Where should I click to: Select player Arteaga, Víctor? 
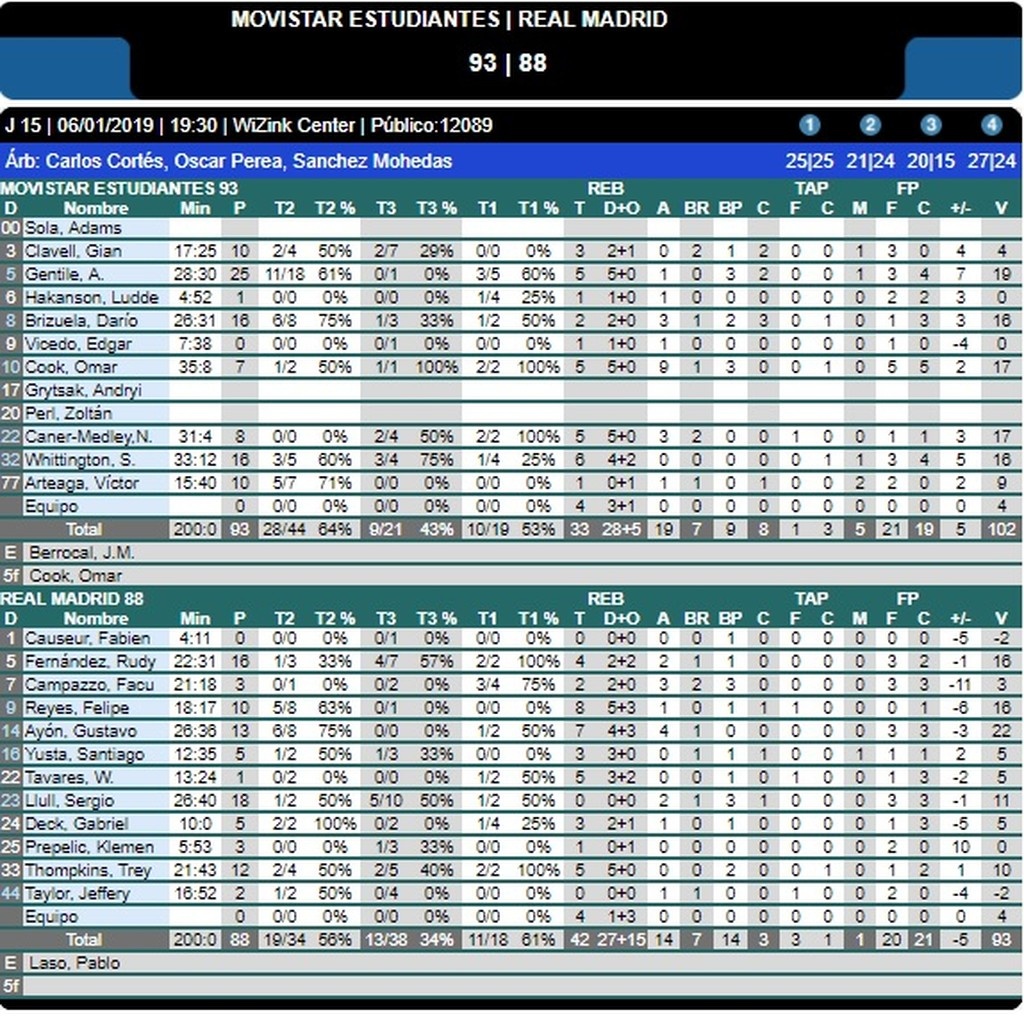point(82,483)
